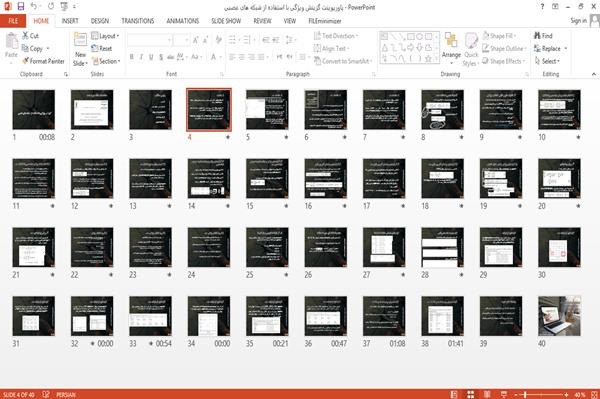Screen dimensions: 600x399
Task: Click the spell check icon in status bar
Action: tap(46, 394)
